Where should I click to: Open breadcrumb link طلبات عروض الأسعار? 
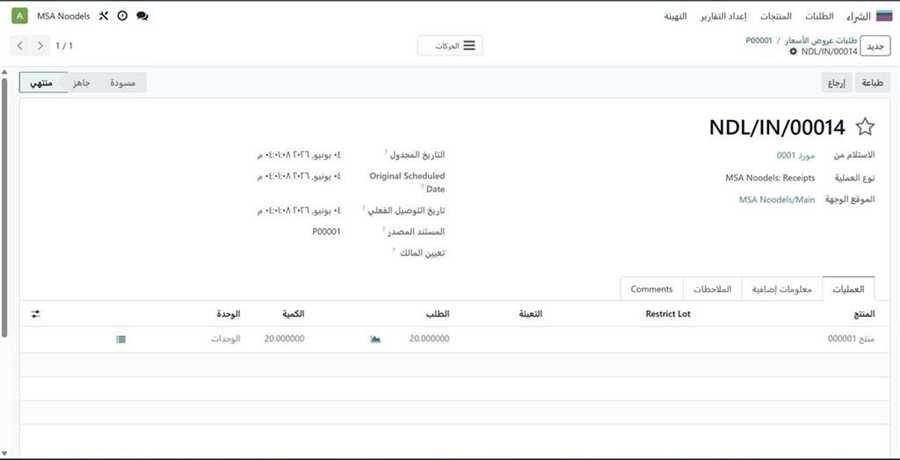821,41
